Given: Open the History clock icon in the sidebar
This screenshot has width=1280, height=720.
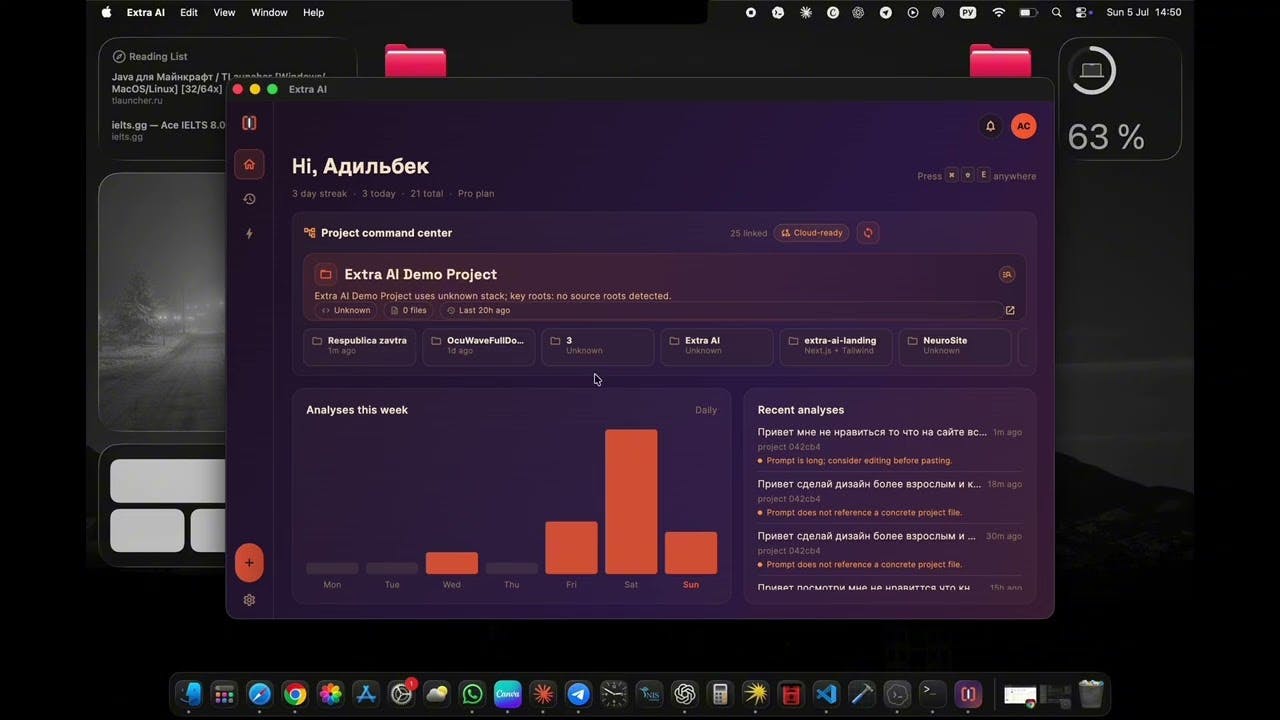Looking at the screenshot, I should [249, 199].
